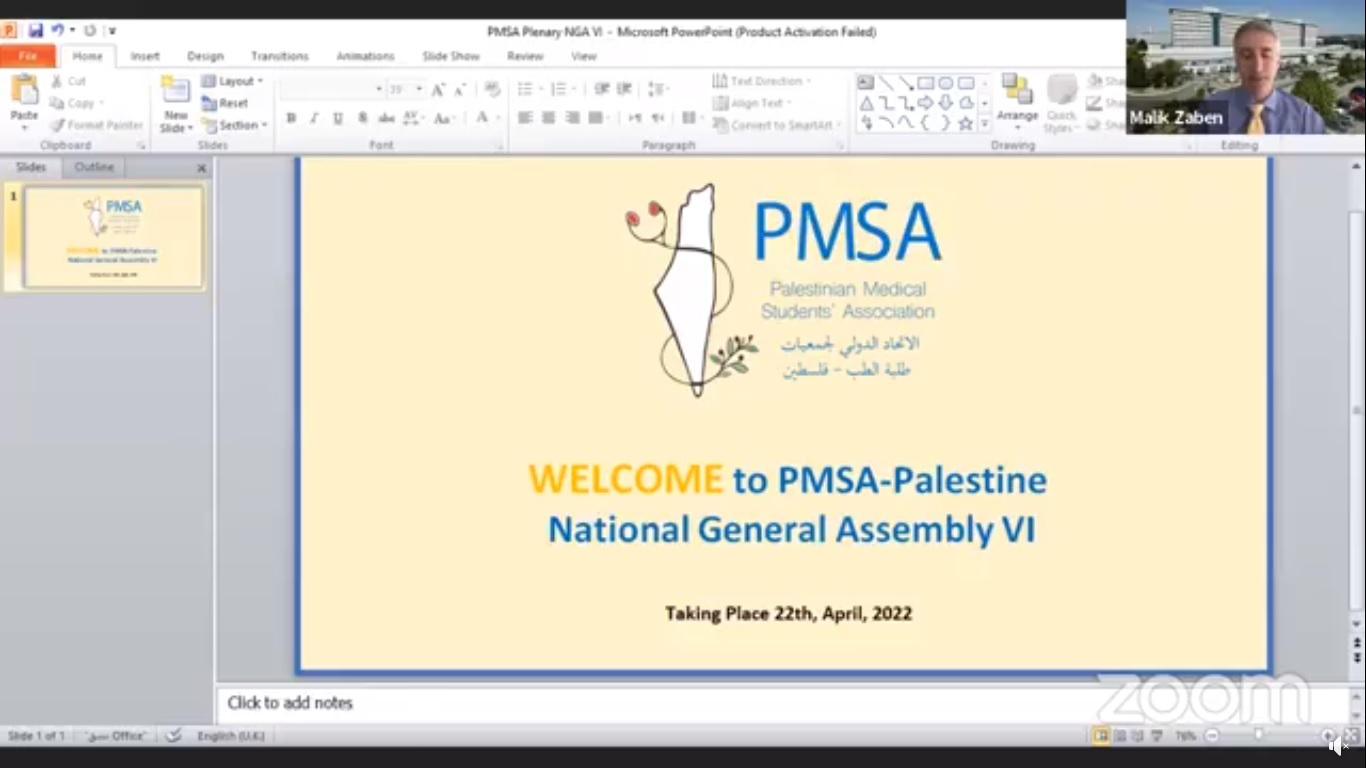Open Bullets list dropdown
Viewport: 1366px width, 768px height.
[x=528, y=89]
